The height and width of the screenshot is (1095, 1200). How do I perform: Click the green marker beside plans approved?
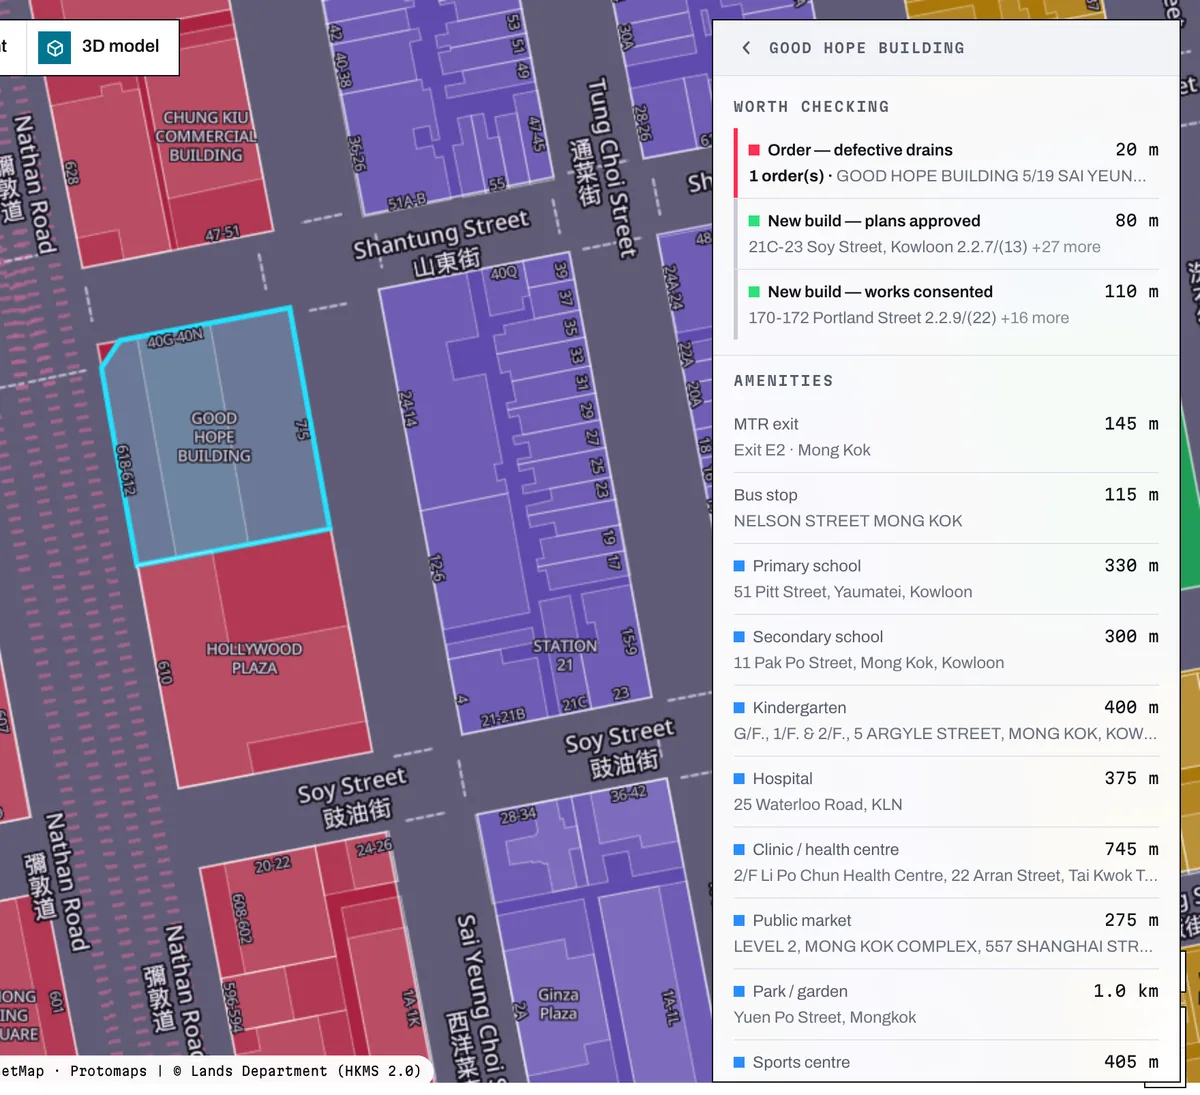[x=754, y=221]
